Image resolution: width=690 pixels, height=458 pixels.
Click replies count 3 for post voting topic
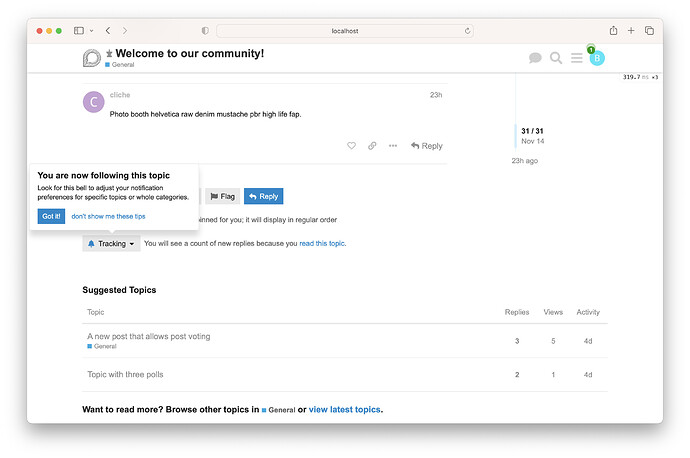517,341
